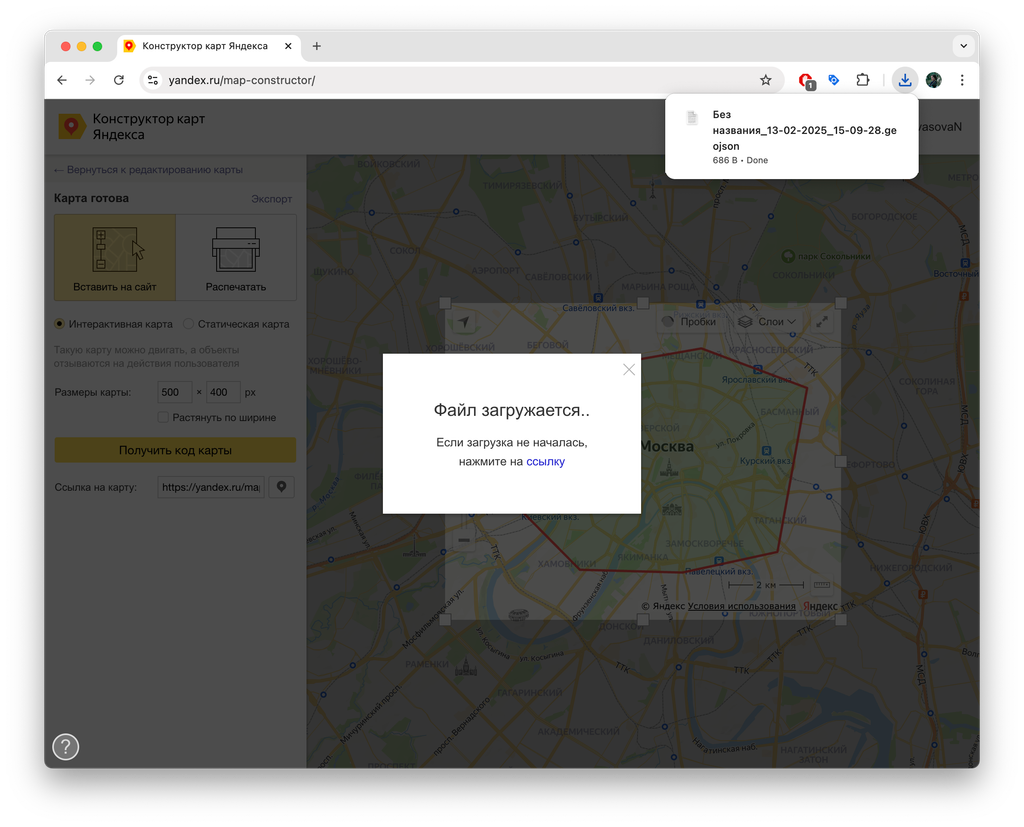Edit the map height field 400
The image size is (1024, 827).
[x=223, y=392]
